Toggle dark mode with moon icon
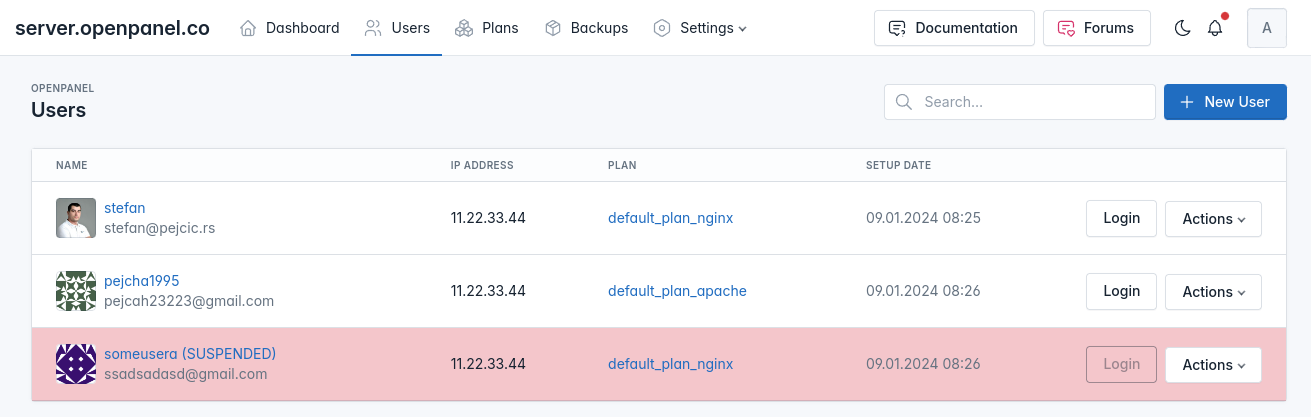1311x417 pixels. point(1182,28)
